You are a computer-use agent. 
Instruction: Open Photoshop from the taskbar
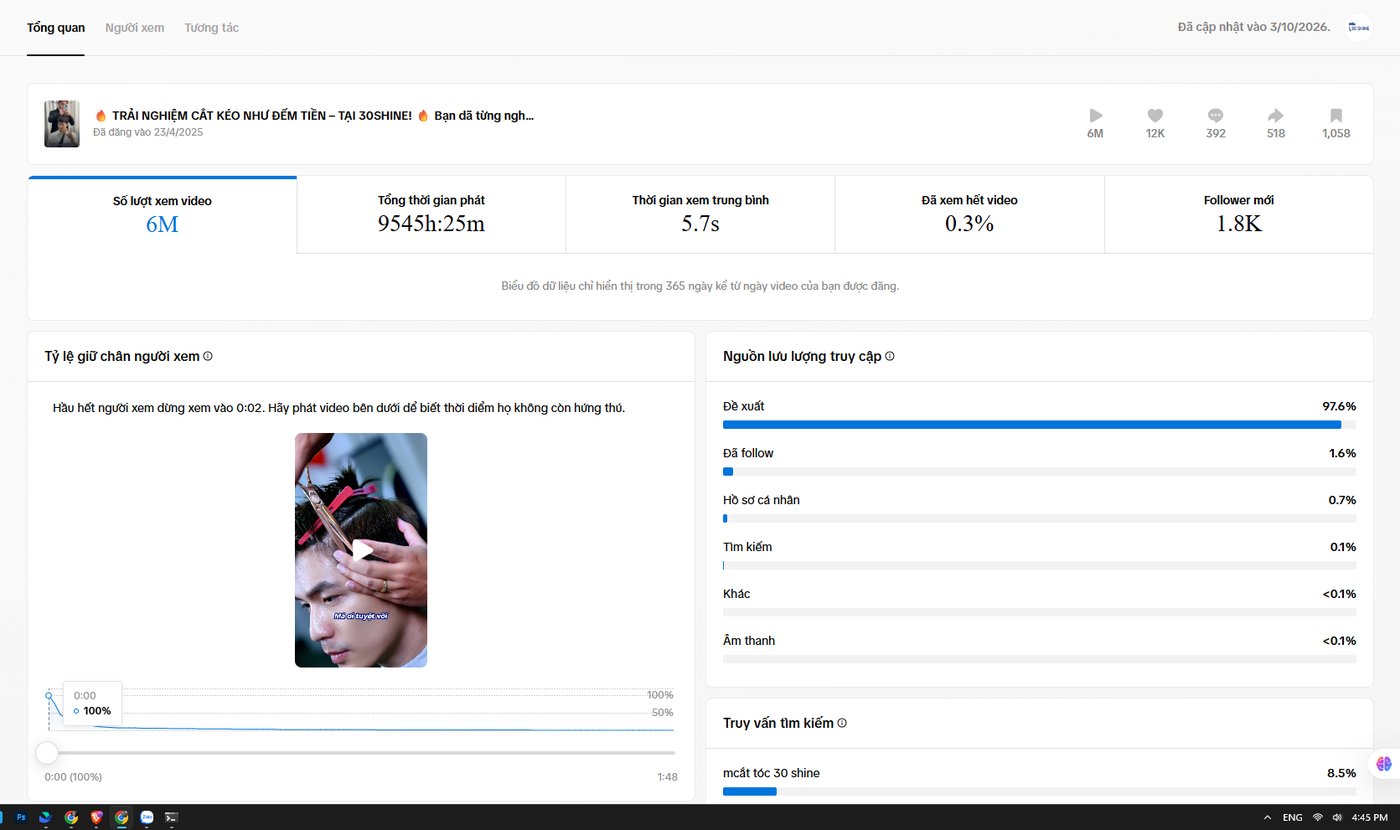point(21,817)
